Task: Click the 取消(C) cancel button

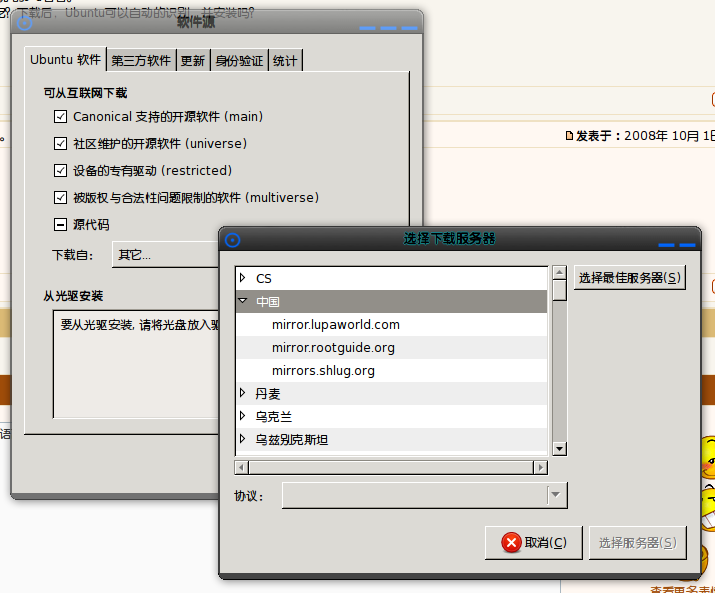Action: click(534, 543)
